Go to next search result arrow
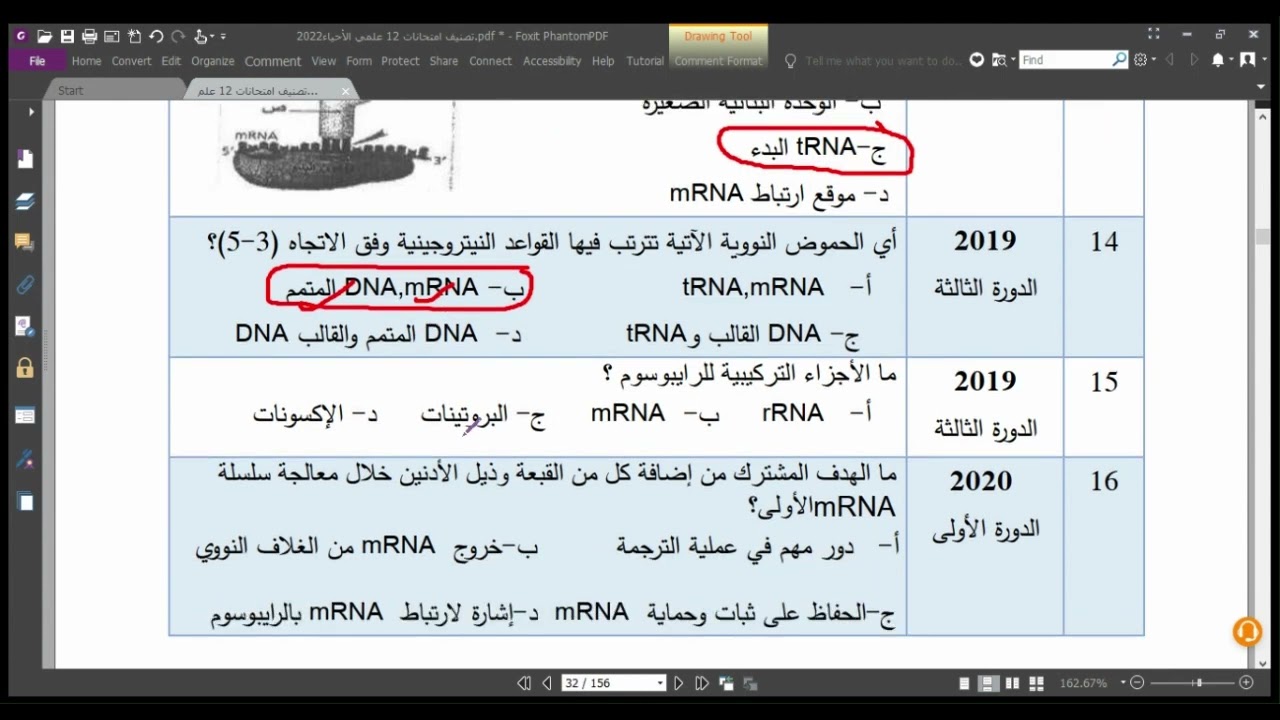The width and height of the screenshot is (1280, 720). (1194, 60)
